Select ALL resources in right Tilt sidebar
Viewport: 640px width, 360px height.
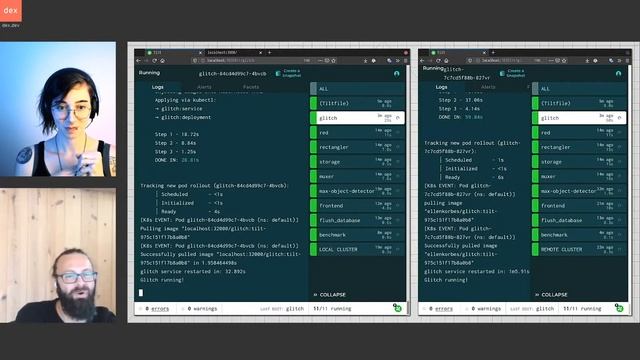click(579, 89)
